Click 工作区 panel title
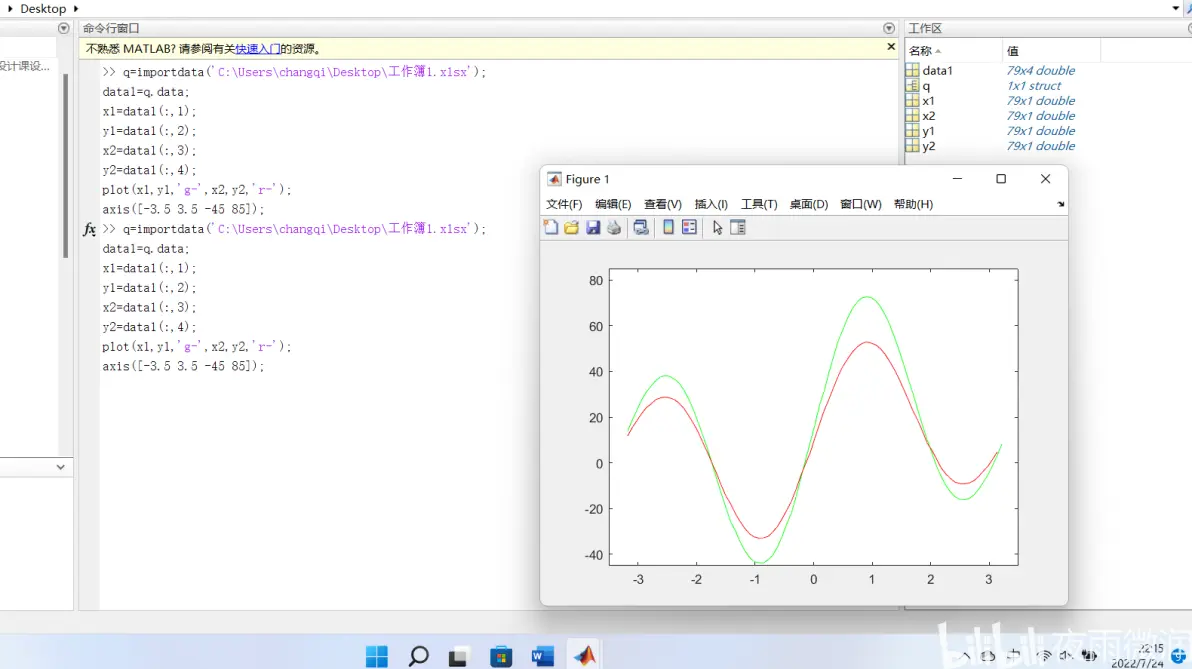1192x669 pixels. [925, 28]
